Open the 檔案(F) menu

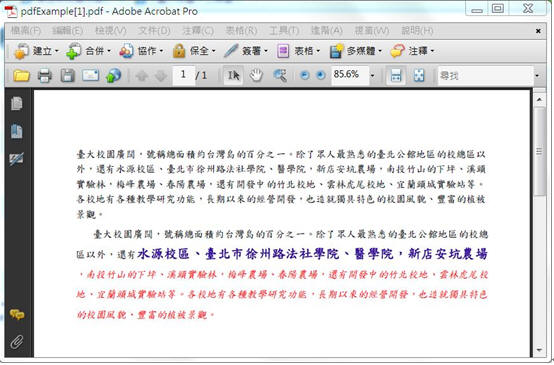point(26,31)
